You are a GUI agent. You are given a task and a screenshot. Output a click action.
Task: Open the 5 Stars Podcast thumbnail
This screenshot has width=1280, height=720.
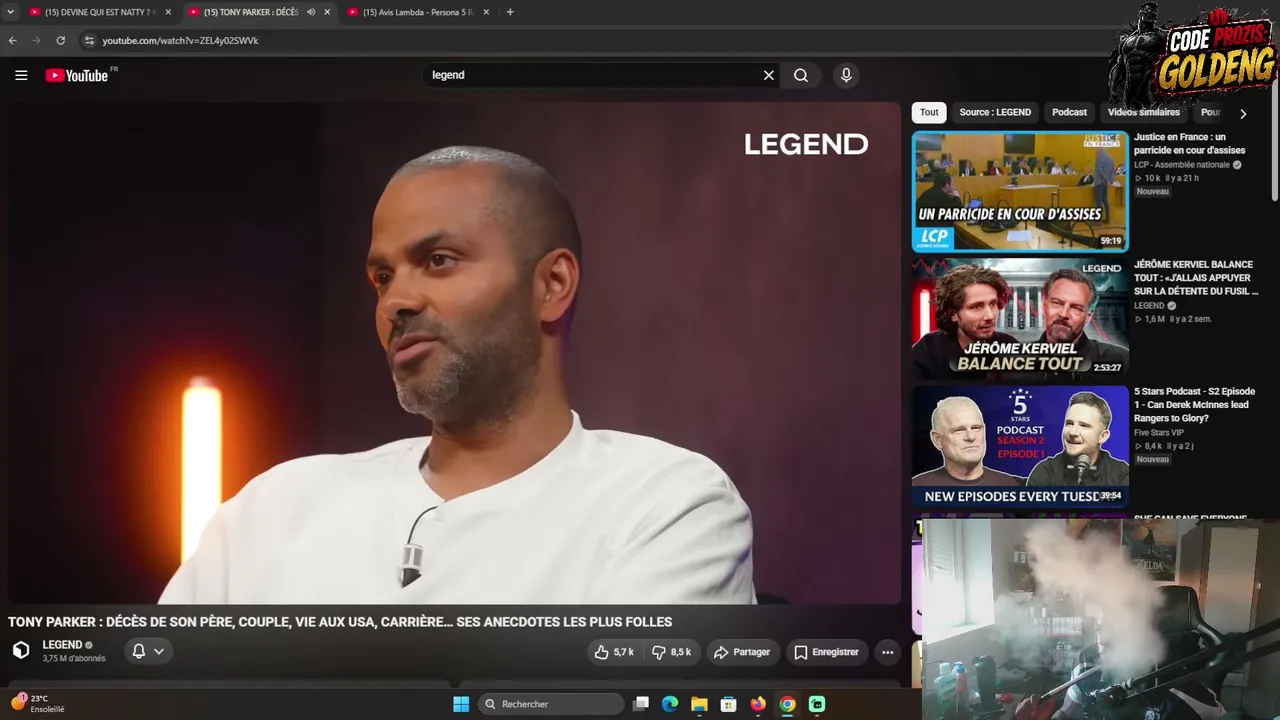coord(1020,445)
